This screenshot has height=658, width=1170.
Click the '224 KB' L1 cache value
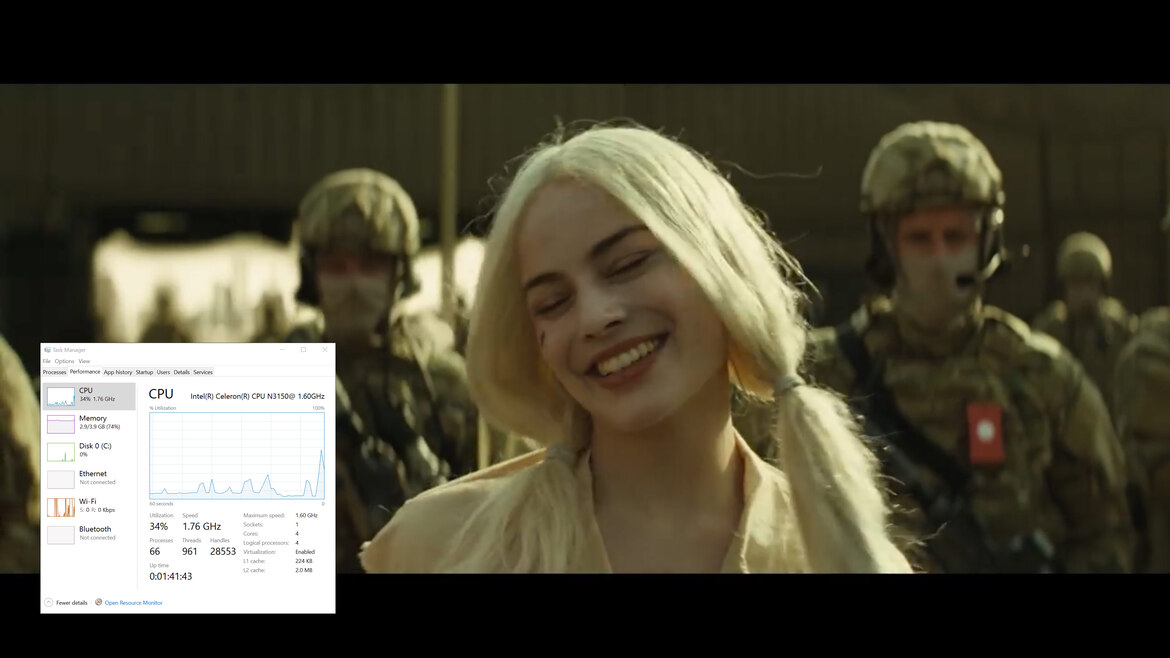pyautogui.click(x=304, y=561)
